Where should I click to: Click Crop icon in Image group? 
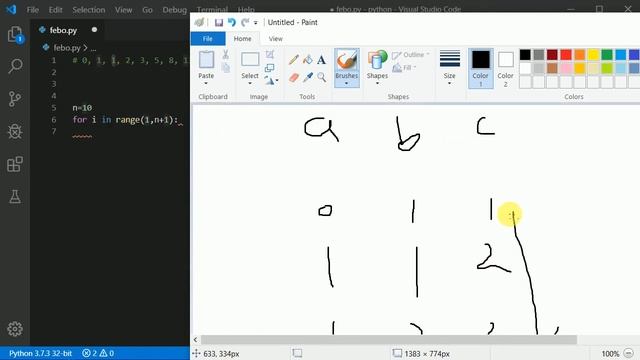270,54
